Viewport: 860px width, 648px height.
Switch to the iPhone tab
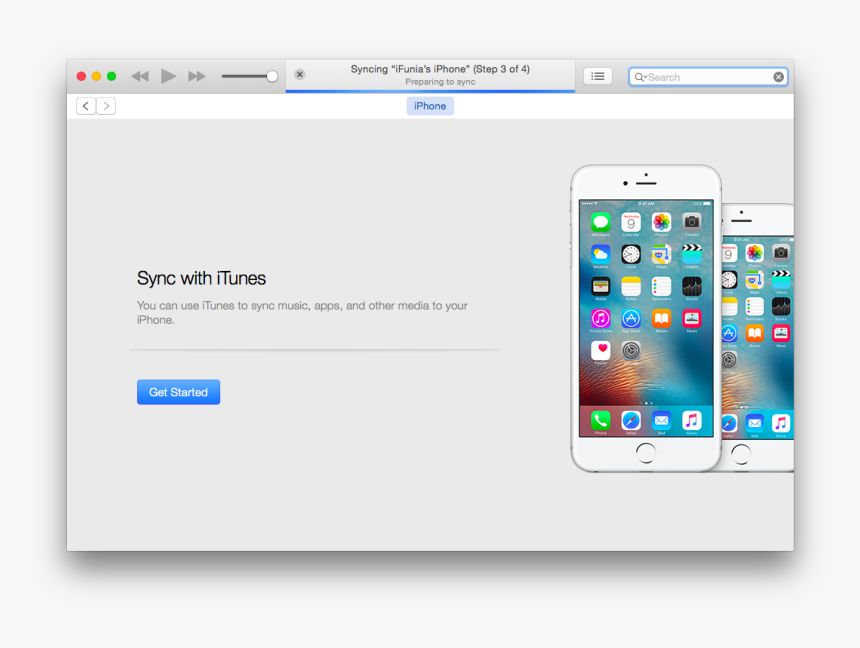point(429,105)
